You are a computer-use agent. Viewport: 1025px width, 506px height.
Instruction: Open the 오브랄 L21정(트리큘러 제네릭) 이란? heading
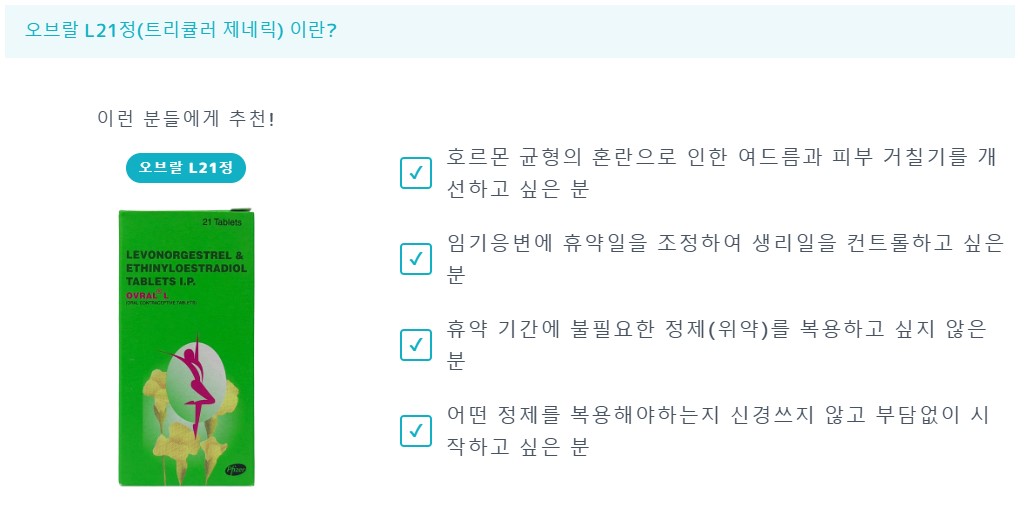click(181, 30)
